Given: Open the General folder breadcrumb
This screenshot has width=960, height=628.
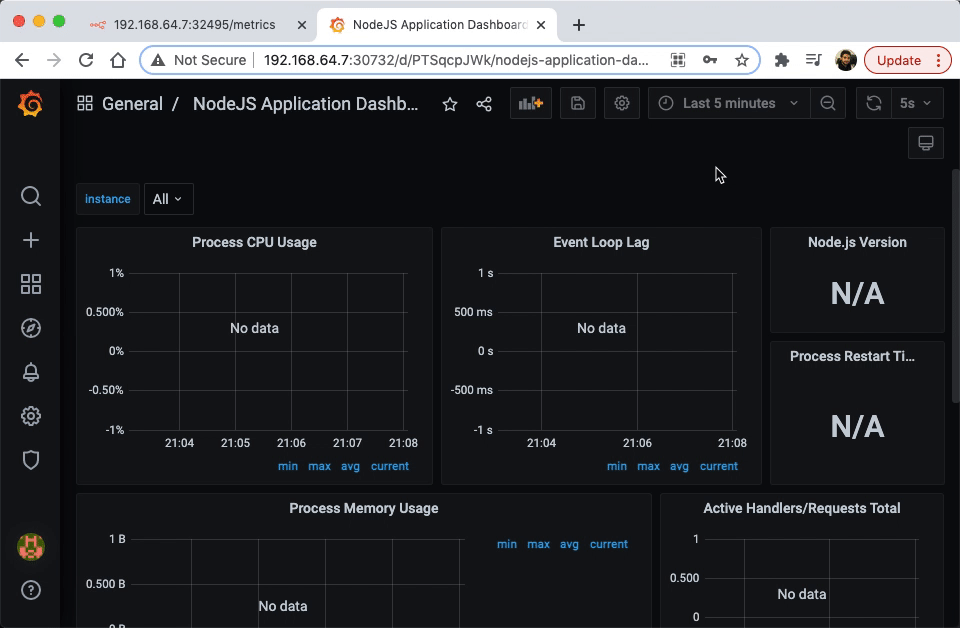Looking at the screenshot, I should [x=132, y=104].
